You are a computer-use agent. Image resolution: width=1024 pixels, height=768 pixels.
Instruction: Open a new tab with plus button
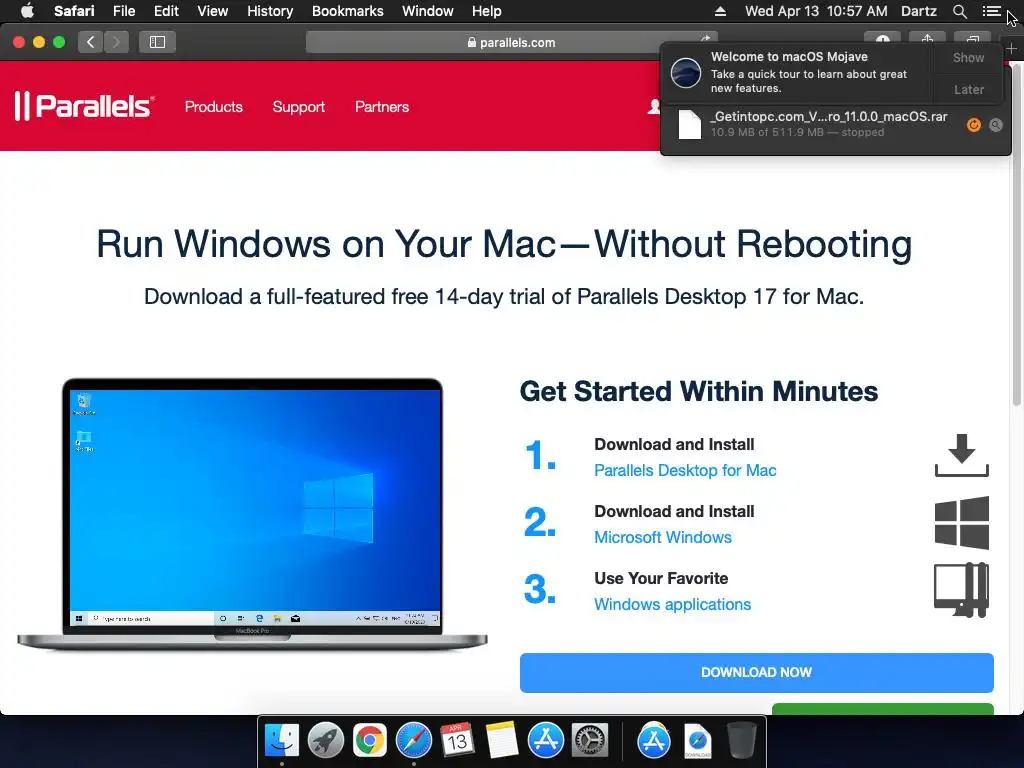pyautogui.click(x=1011, y=48)
